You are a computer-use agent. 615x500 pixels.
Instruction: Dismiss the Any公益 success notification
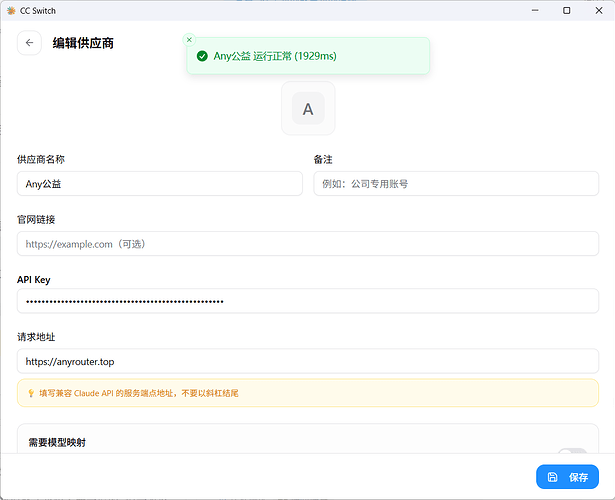pyautogui.click(x=189, y=40)
